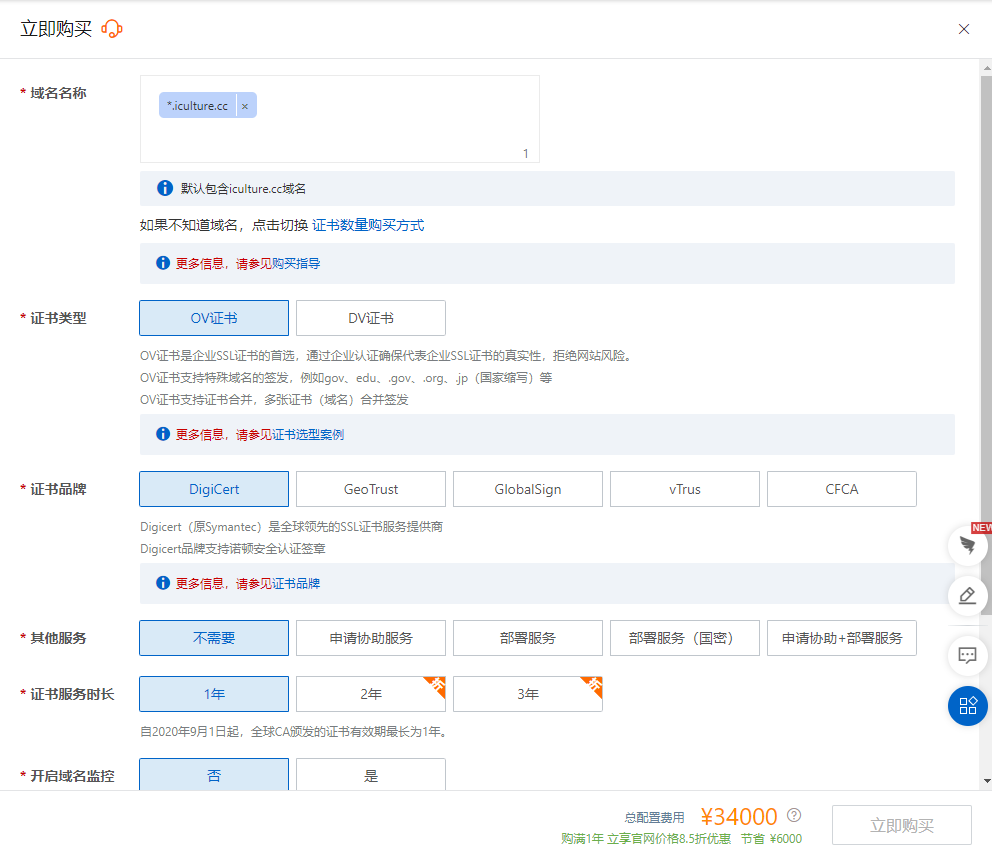Open 证书数量购买方式 link
992x848 pixels.
(368, 225)
